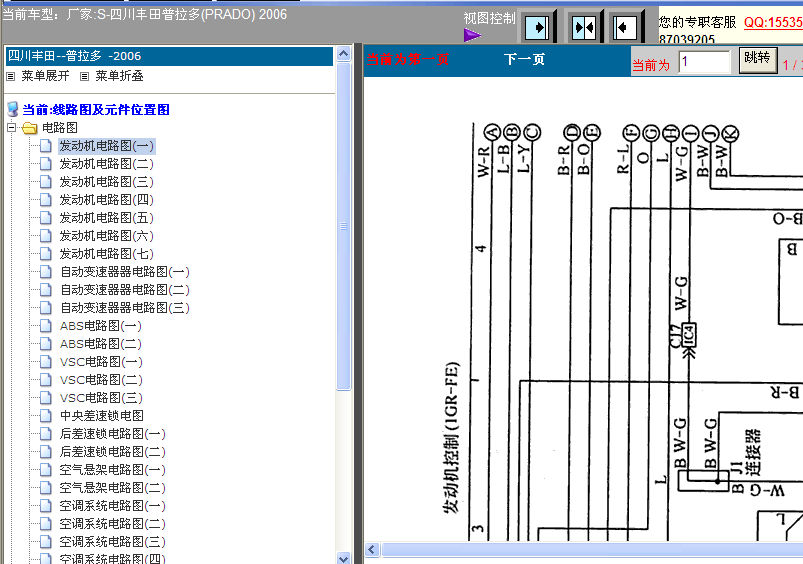803x564 pixels.
Task: Click the 电路图 folder icon
Action: click(30, 128)
